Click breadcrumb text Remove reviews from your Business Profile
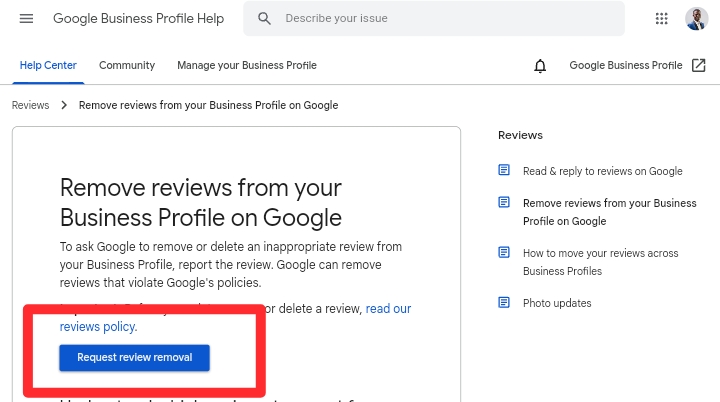This screenshot has height=402, width=720. click(208, 105)
